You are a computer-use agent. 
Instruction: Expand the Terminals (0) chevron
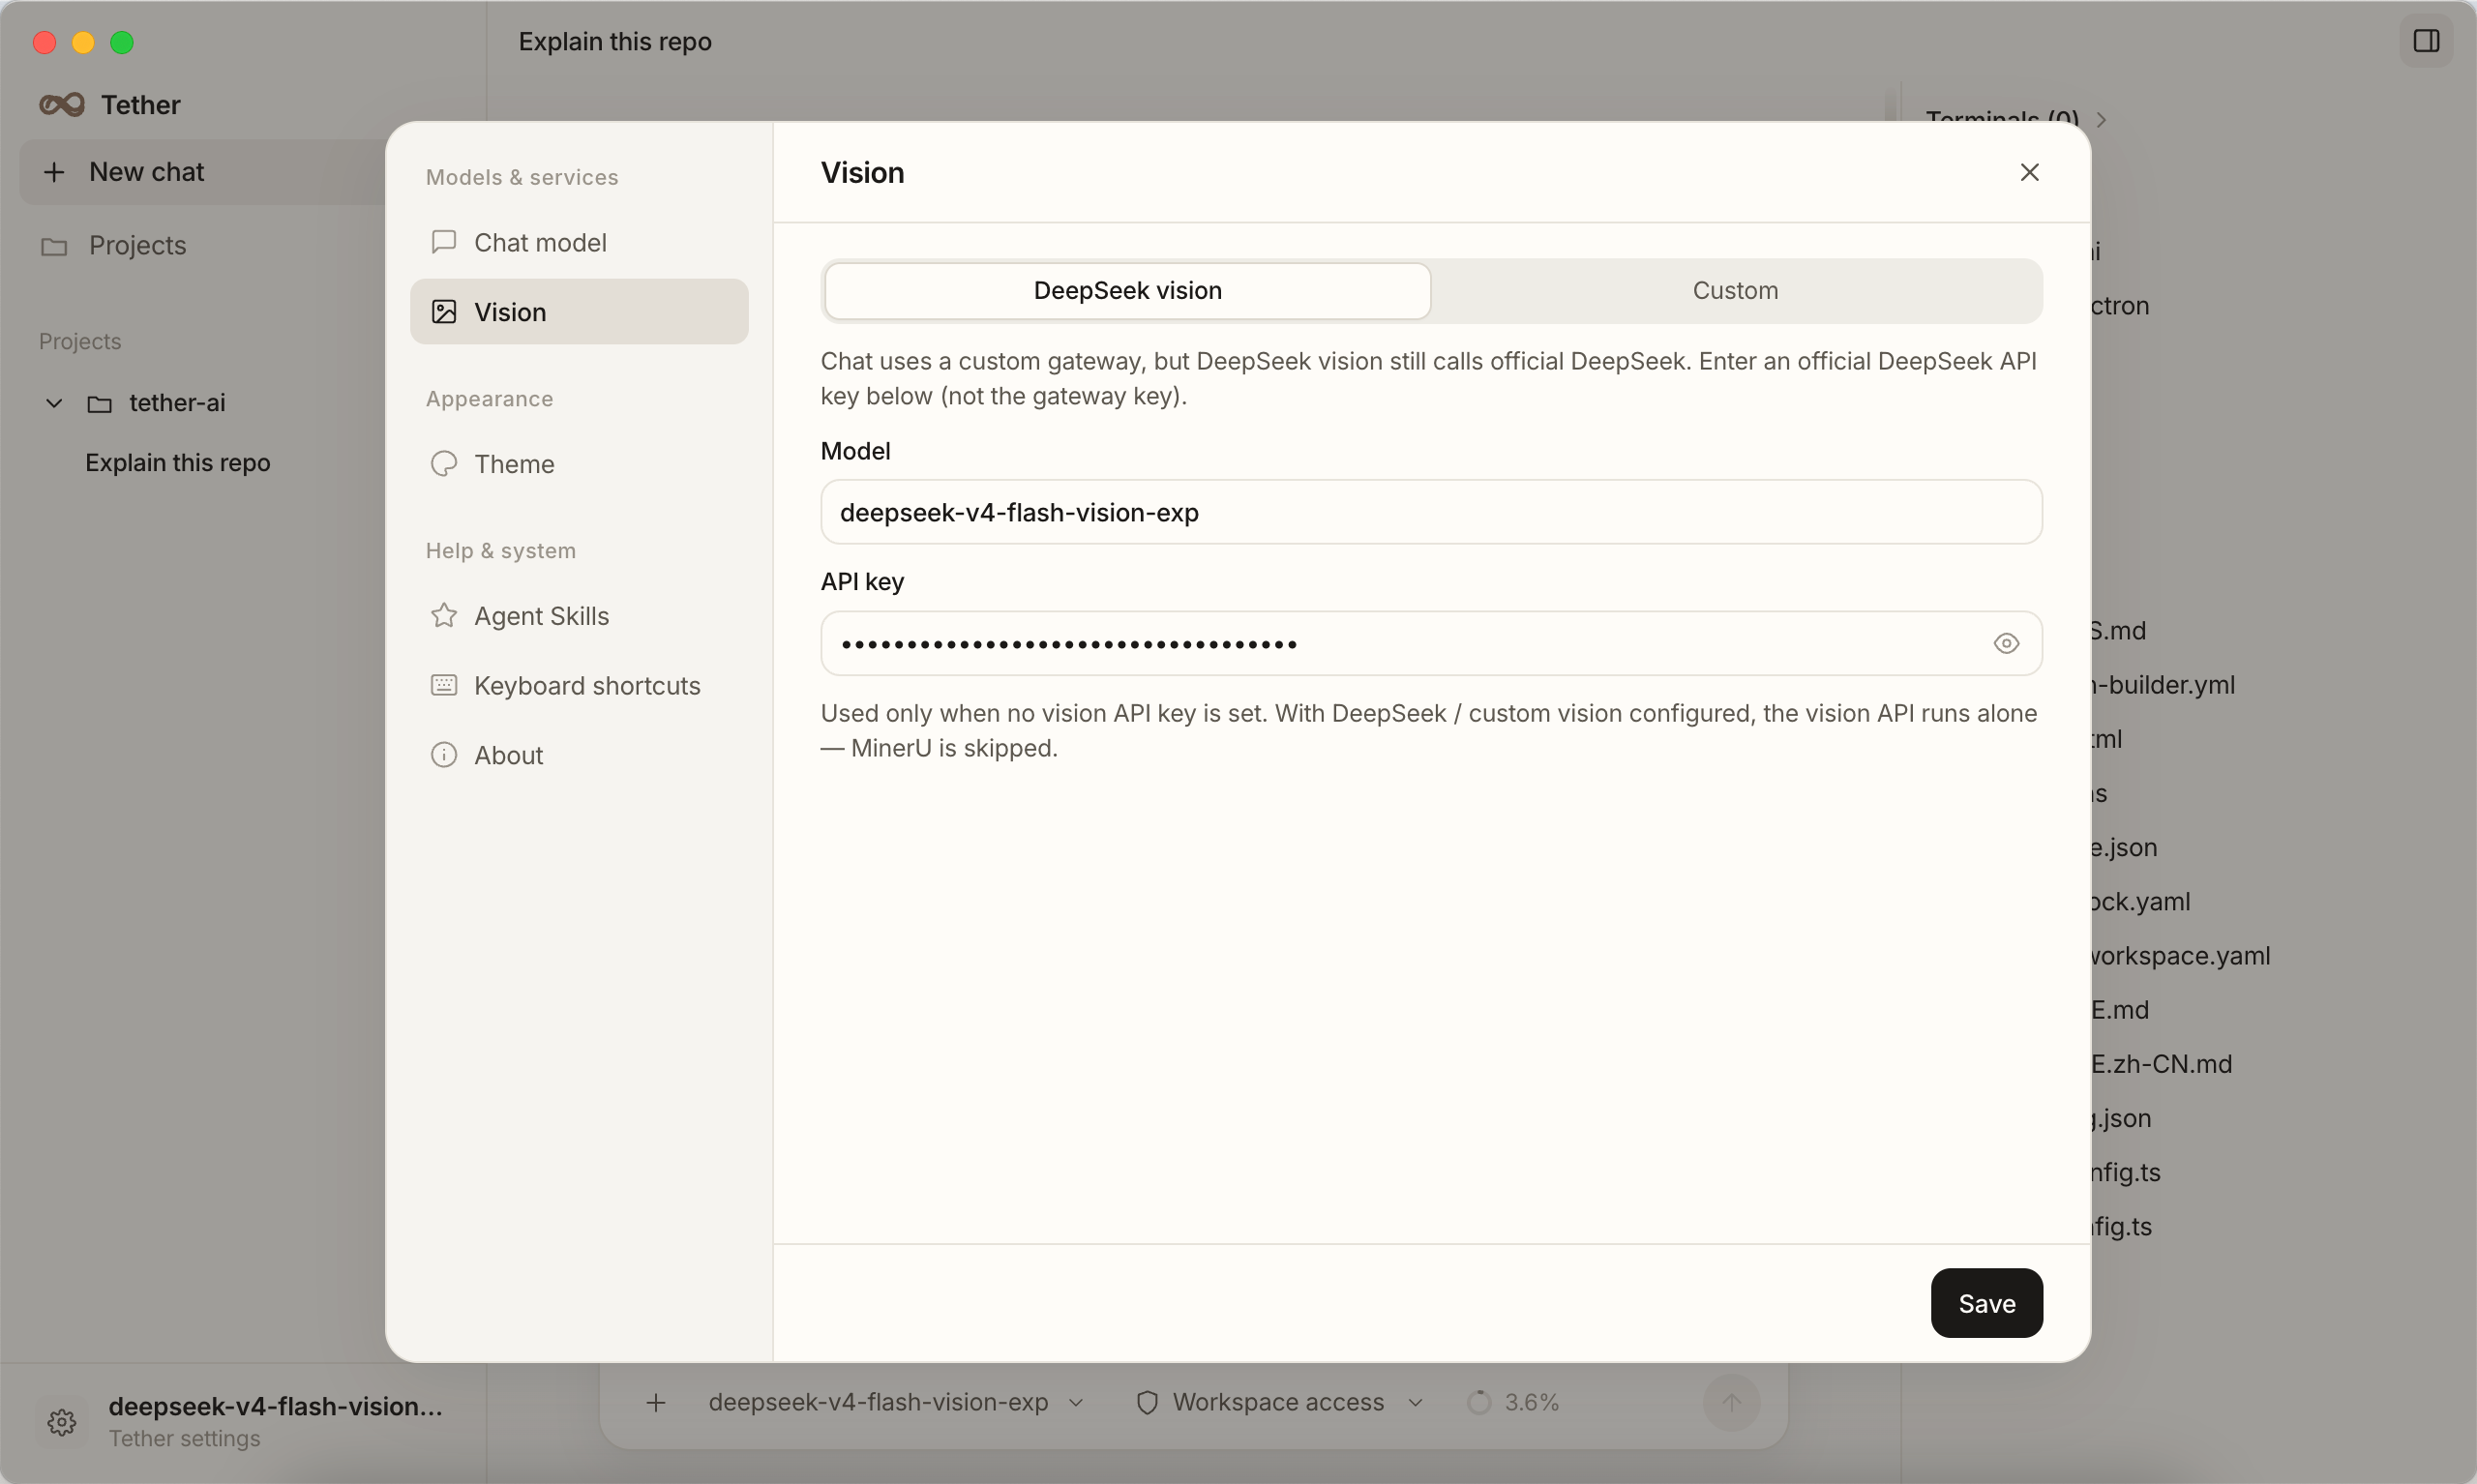pyautogui.click(x=2101, y=120)
